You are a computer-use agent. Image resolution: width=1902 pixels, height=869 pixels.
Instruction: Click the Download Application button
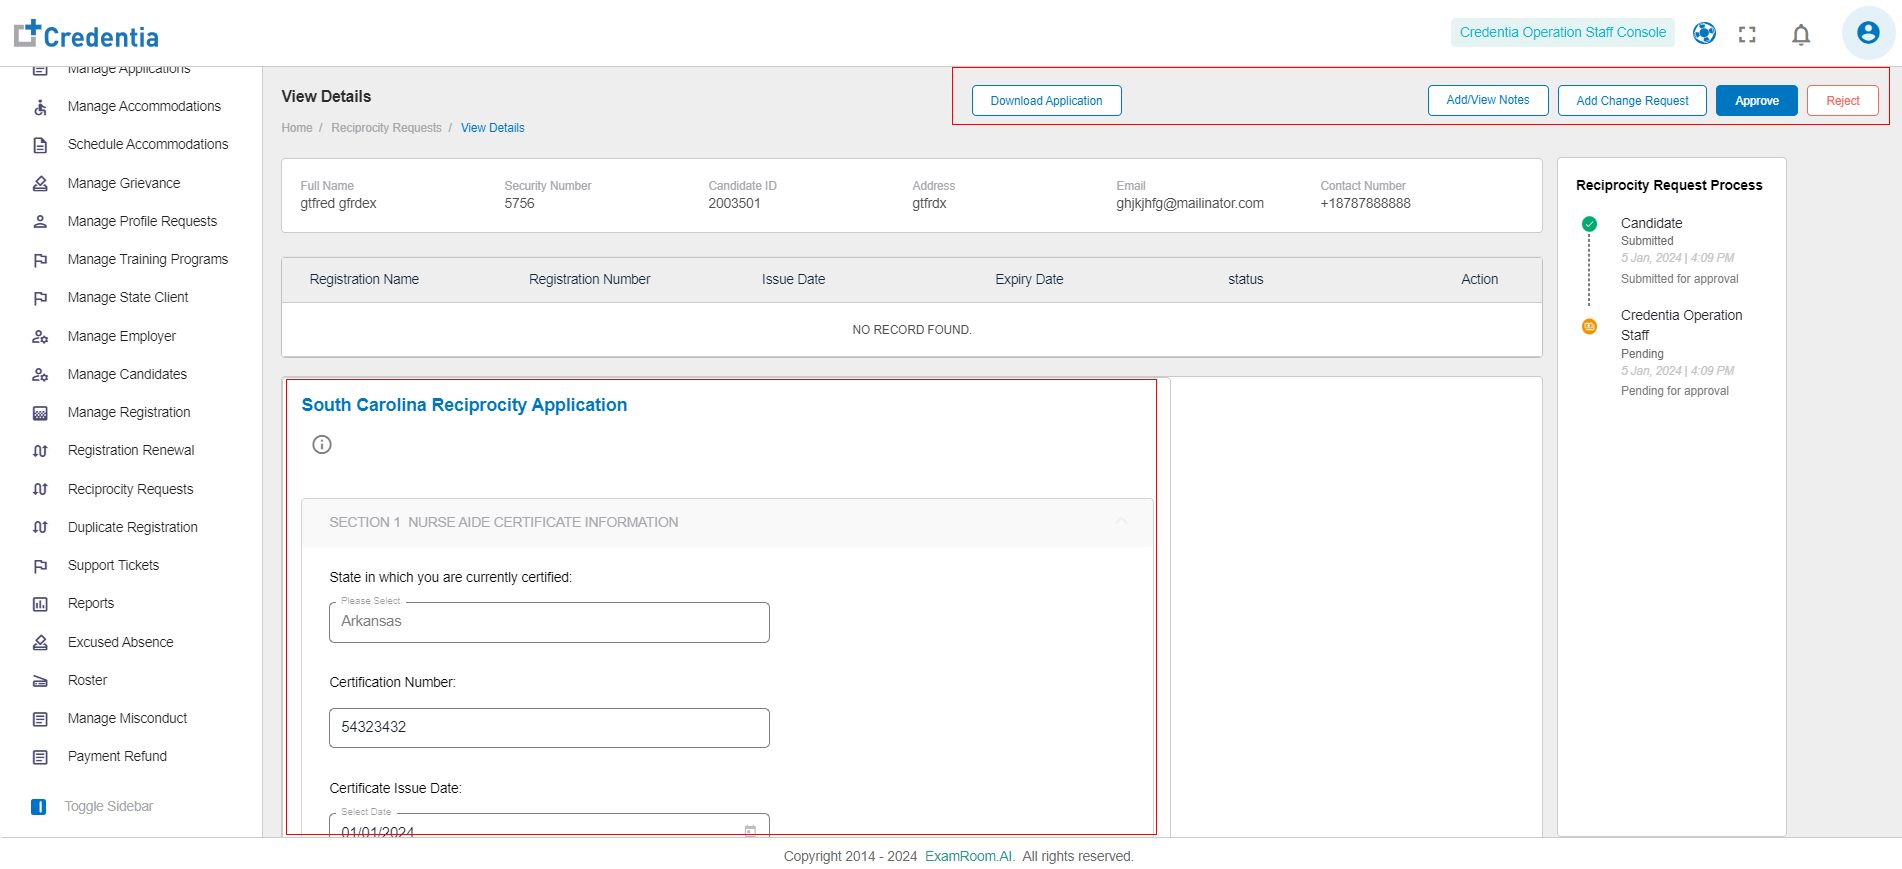(x=1046, y=101)
